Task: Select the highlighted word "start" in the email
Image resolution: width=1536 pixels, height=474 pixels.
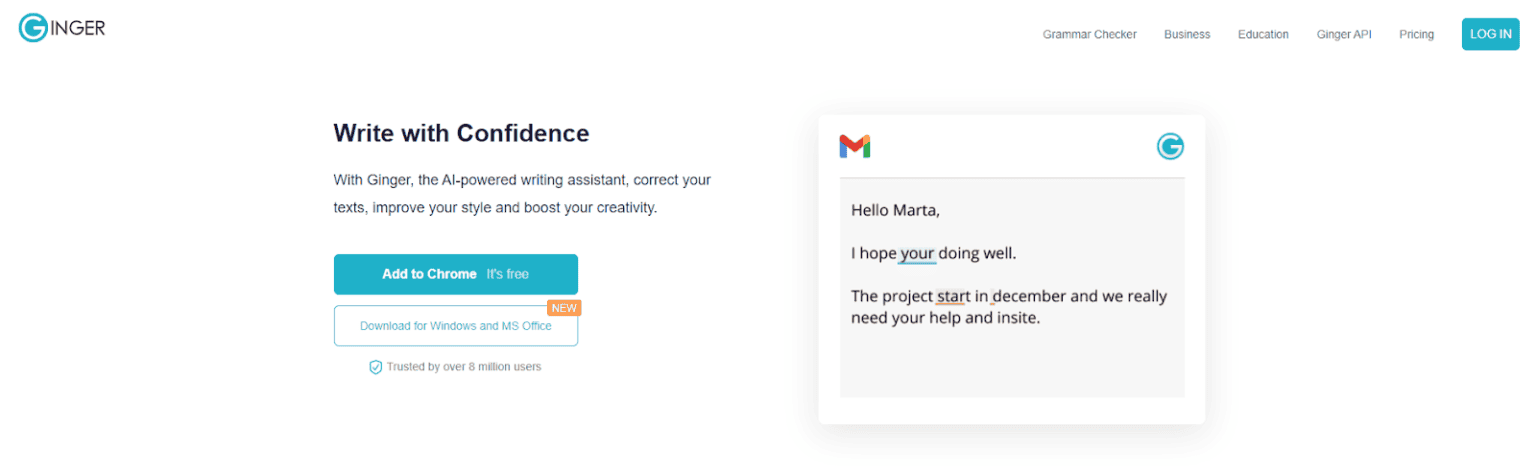Action: coord(953,297)
